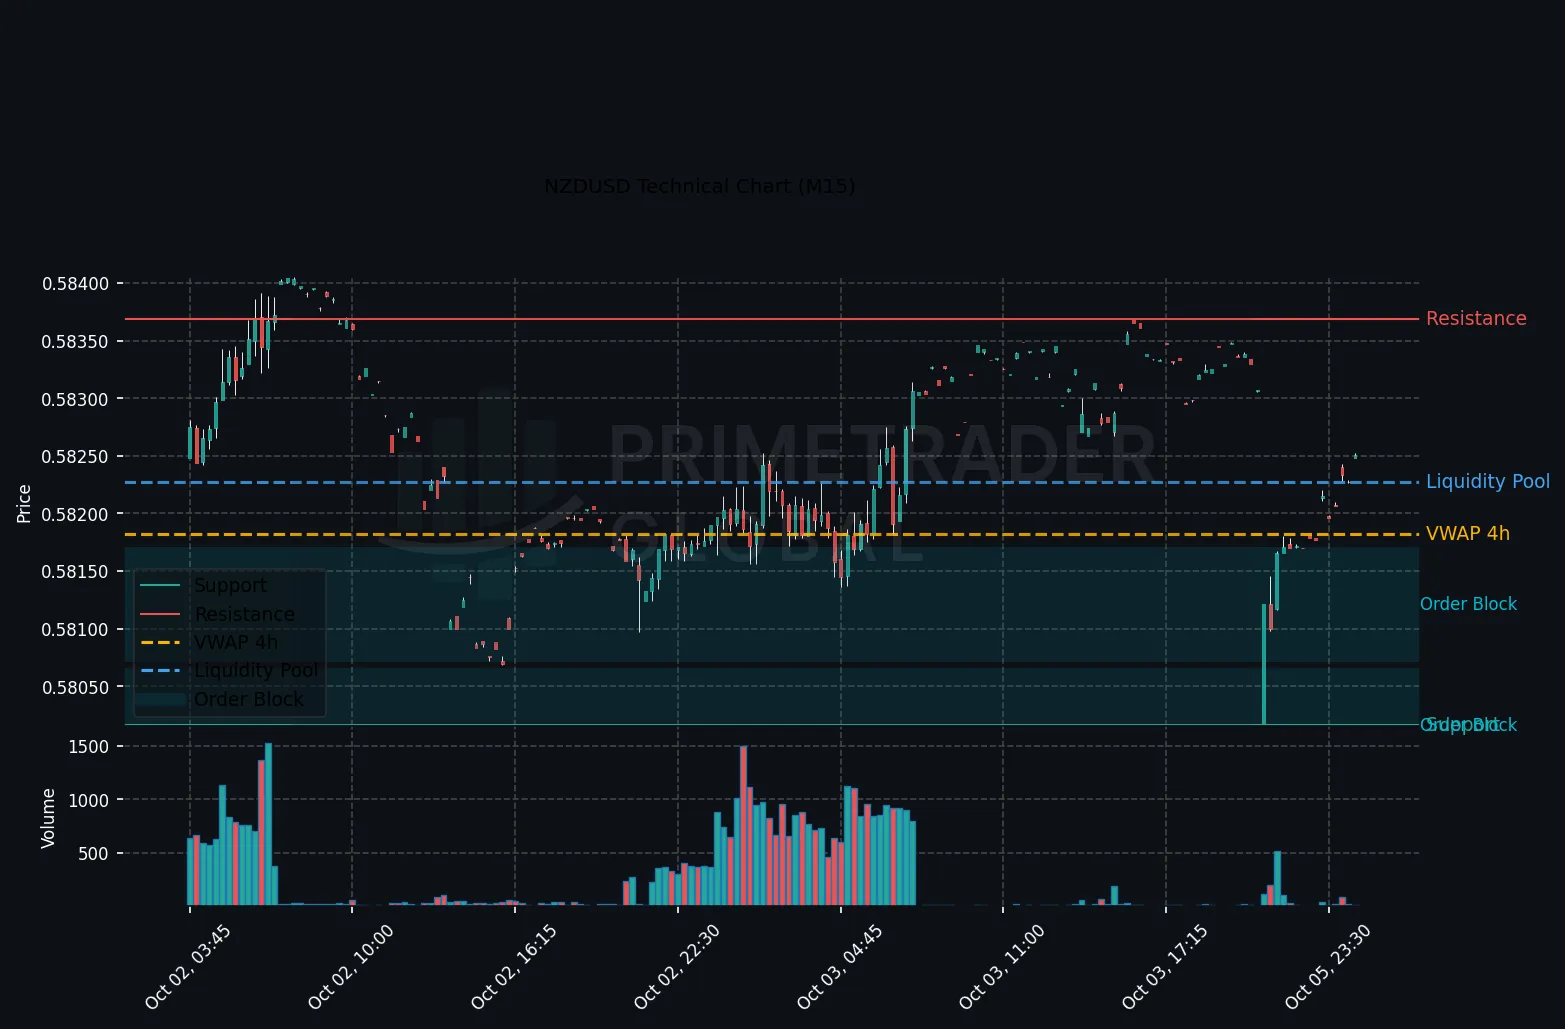This screenshot has width=1565, height=1029.
Task: Click the 0.58100 price axis value
Action: [75, 630]
